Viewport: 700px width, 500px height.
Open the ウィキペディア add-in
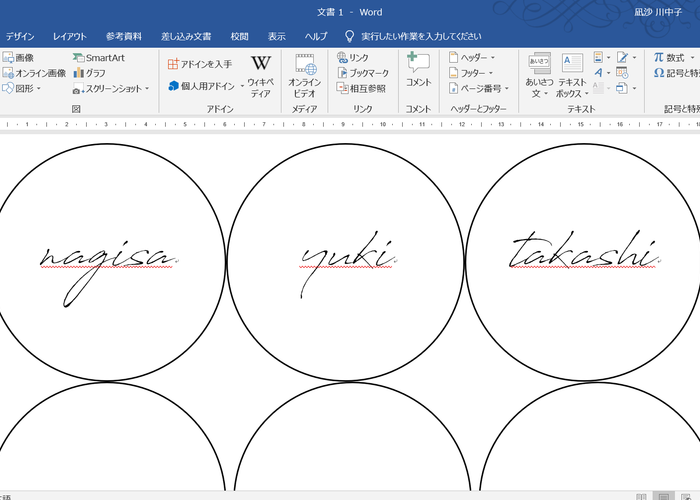click(261, 76)
